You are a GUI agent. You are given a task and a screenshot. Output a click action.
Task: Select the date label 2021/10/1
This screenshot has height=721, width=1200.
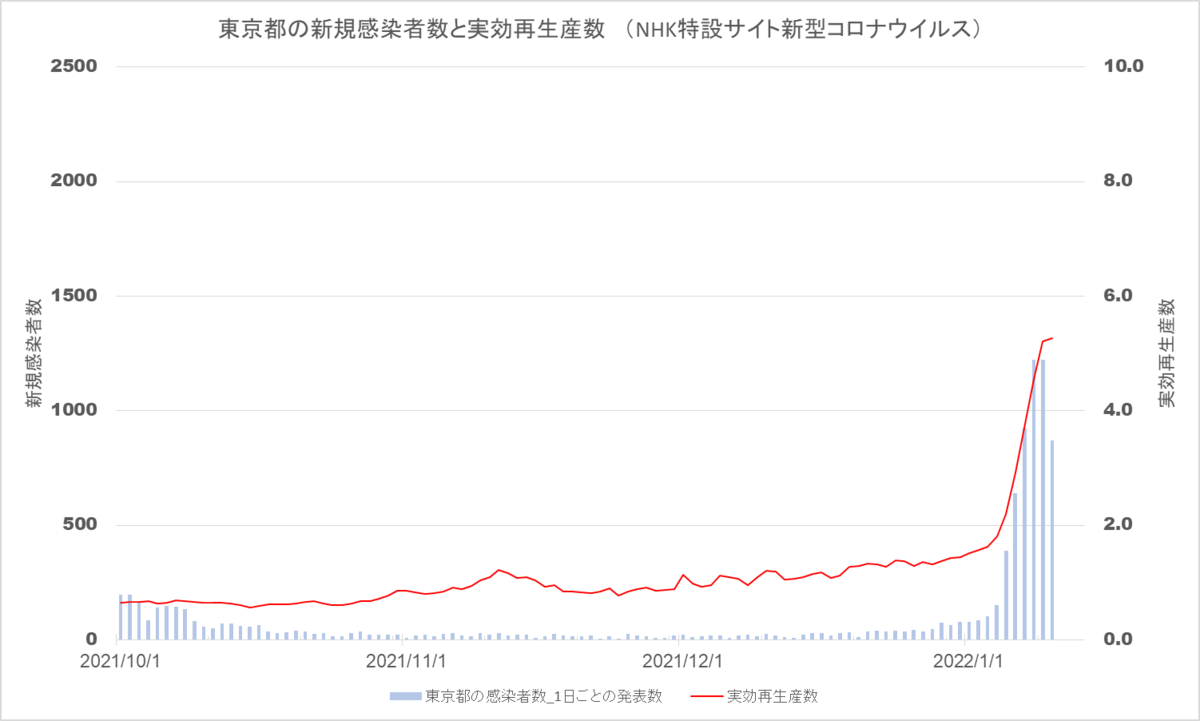tap(120, 660)
